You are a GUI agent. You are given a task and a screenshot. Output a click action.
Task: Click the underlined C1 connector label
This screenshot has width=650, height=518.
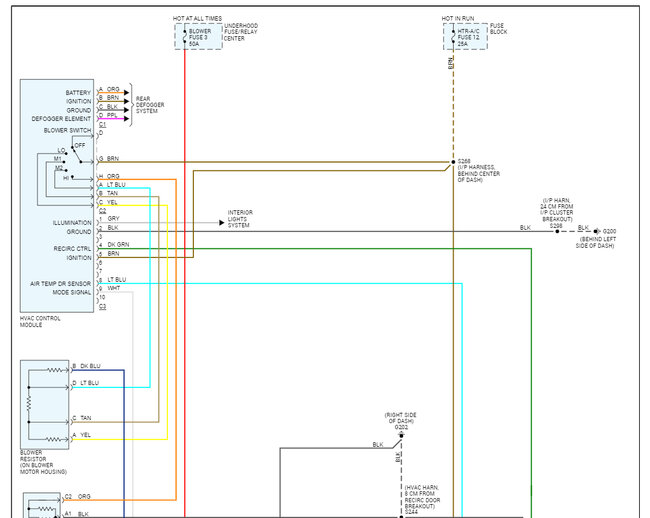click(102, 124)
